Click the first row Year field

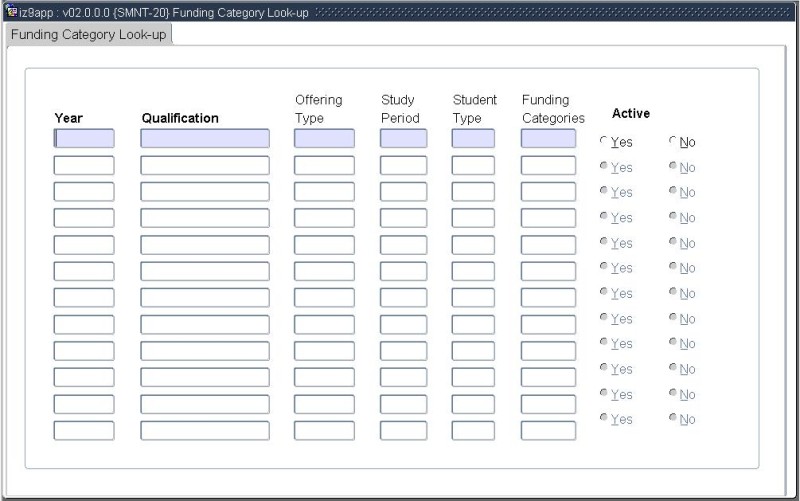click(x=84, y=139)
